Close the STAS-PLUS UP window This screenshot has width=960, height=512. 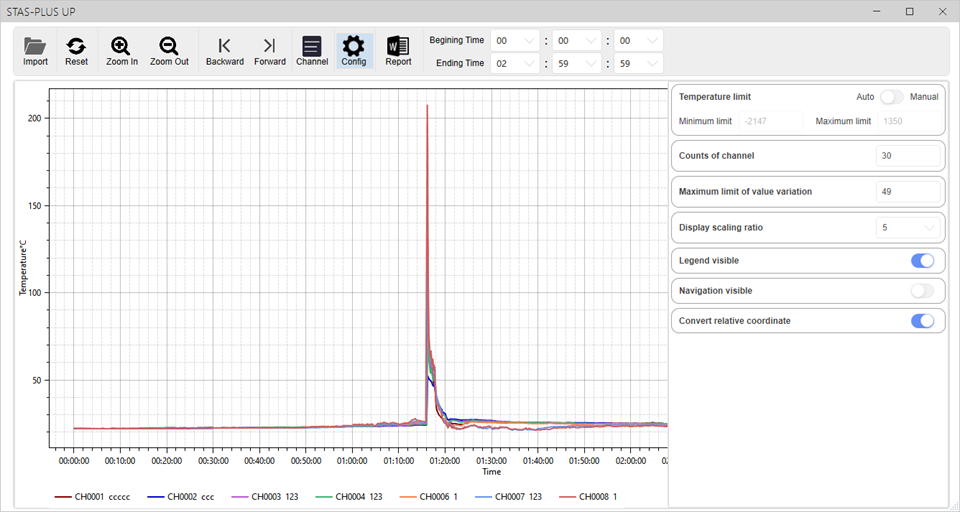coord(942,11)
